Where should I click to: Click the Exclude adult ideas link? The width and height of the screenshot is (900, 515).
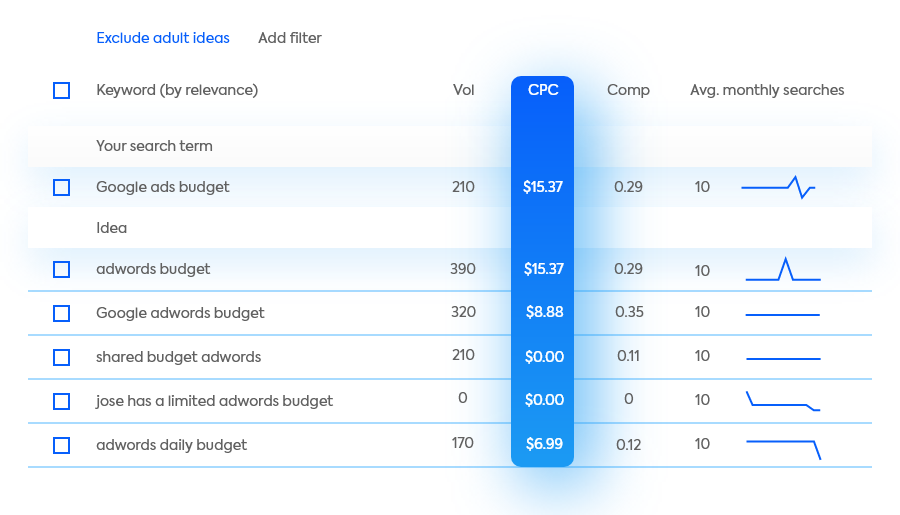coord(163,38)
